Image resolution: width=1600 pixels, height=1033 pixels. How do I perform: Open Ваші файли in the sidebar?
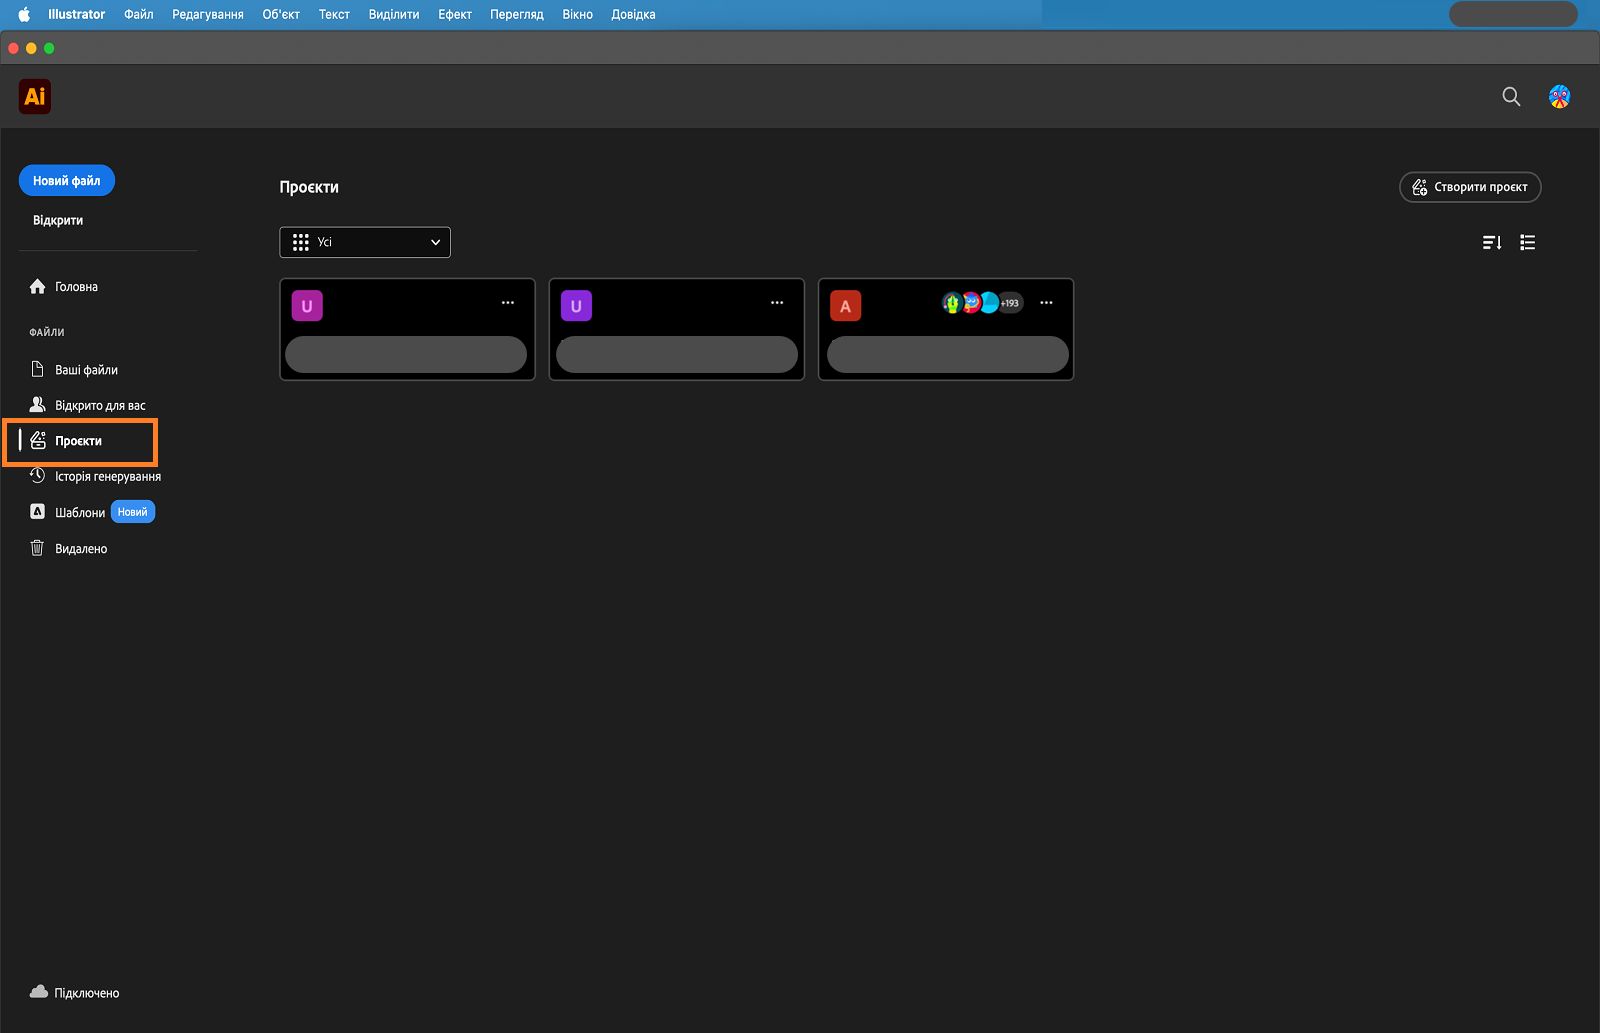pos(86,370)
